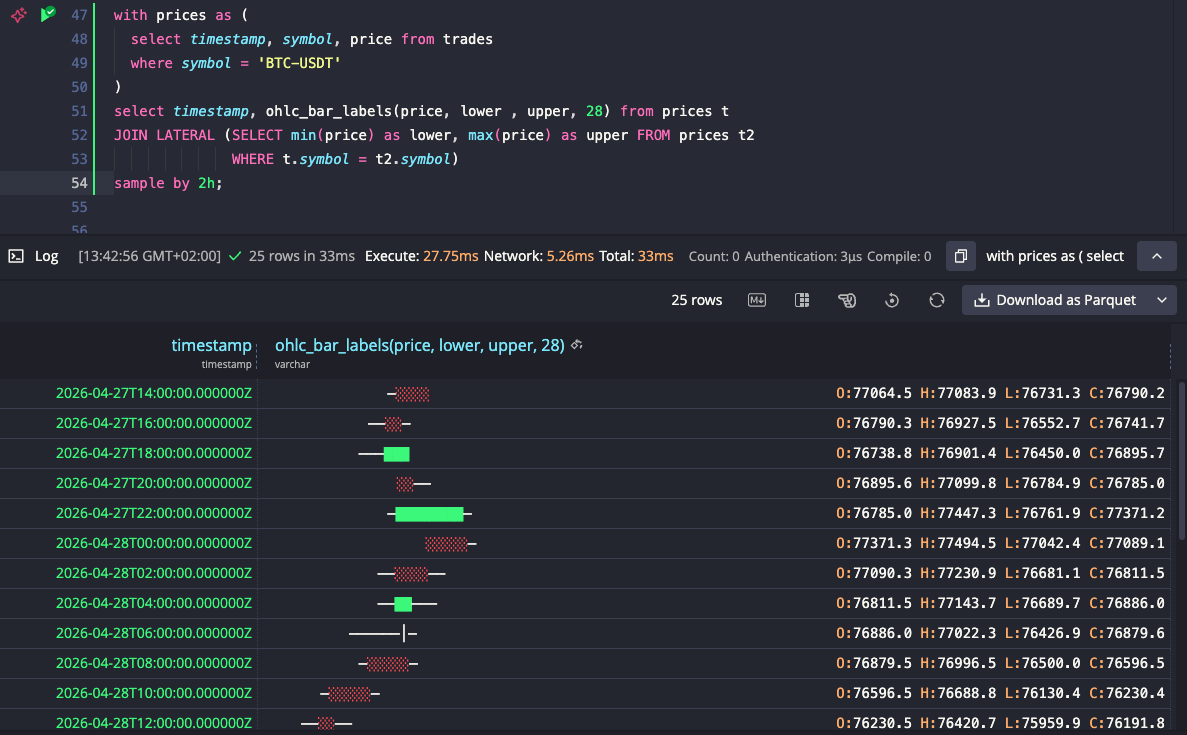Viewport: 1187px width, 735px height.
Task: Click line number 48 in the gutter
Action: pyautogui.click(x=79, y=39)
